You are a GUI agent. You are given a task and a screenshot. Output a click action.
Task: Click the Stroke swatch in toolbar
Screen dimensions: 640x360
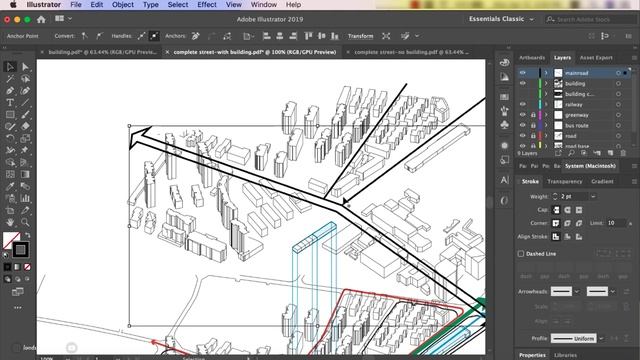pyautogui.click(x=20, y=250)
